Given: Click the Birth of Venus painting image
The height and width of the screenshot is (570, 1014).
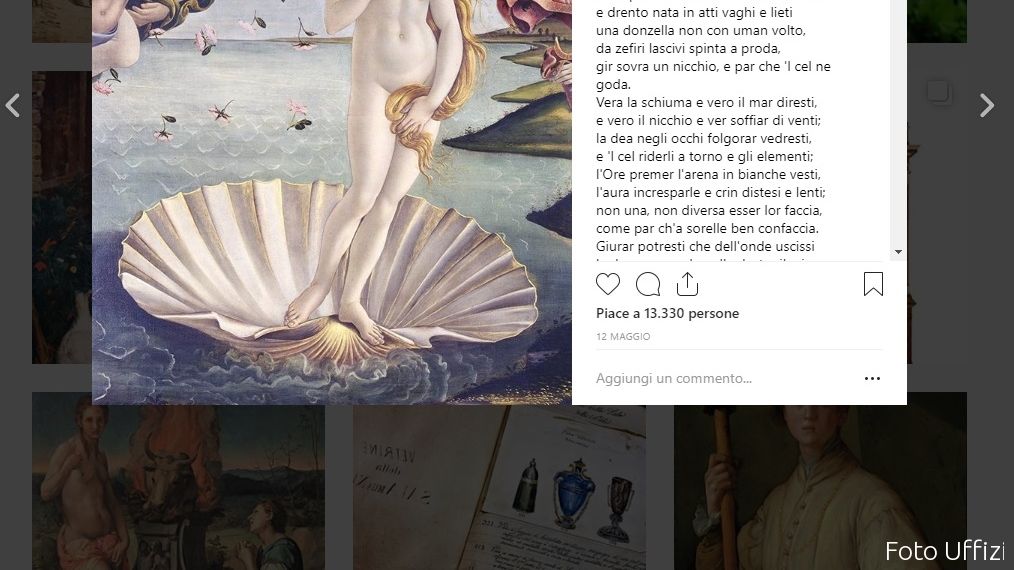Looking at the screenshot, I should click(332, 202).
